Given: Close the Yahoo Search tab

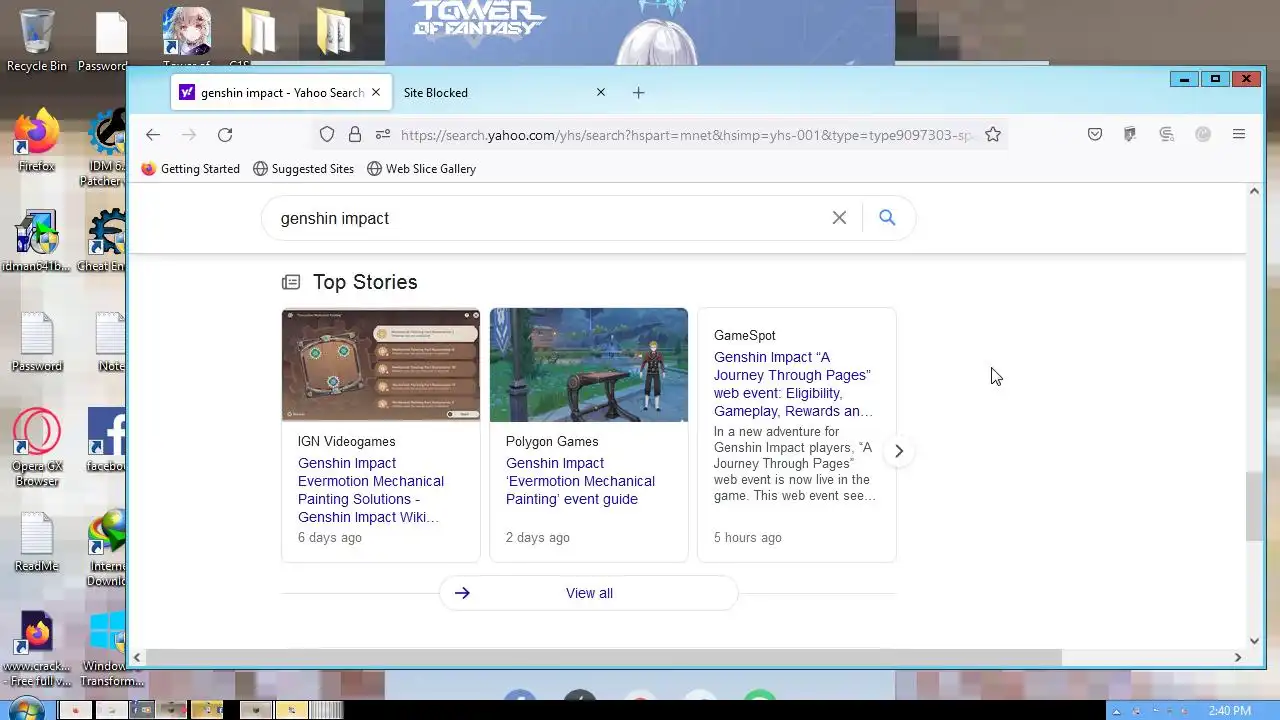Looking at the screenshot, I should tap(375, 92).
